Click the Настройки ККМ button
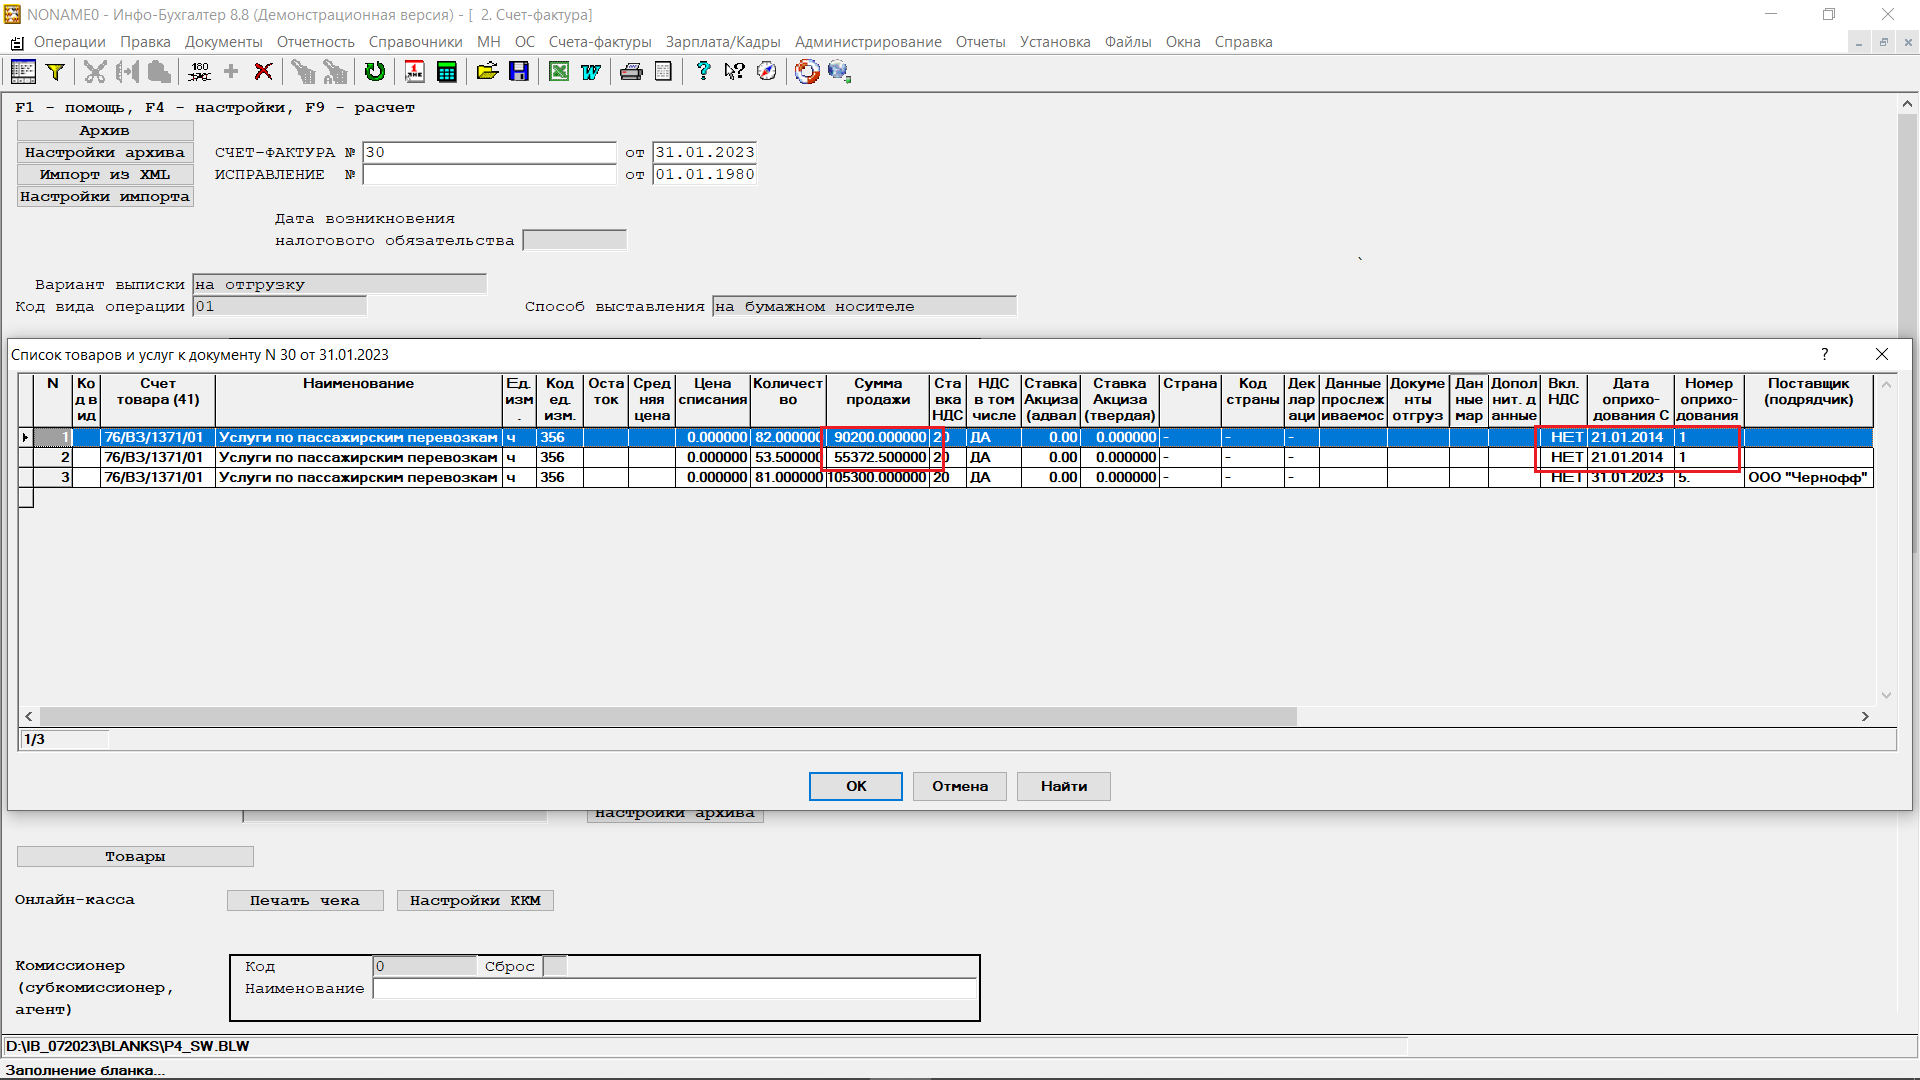Image resolution: width=1920 pixels, height=1080 pixels. (475, 901)
